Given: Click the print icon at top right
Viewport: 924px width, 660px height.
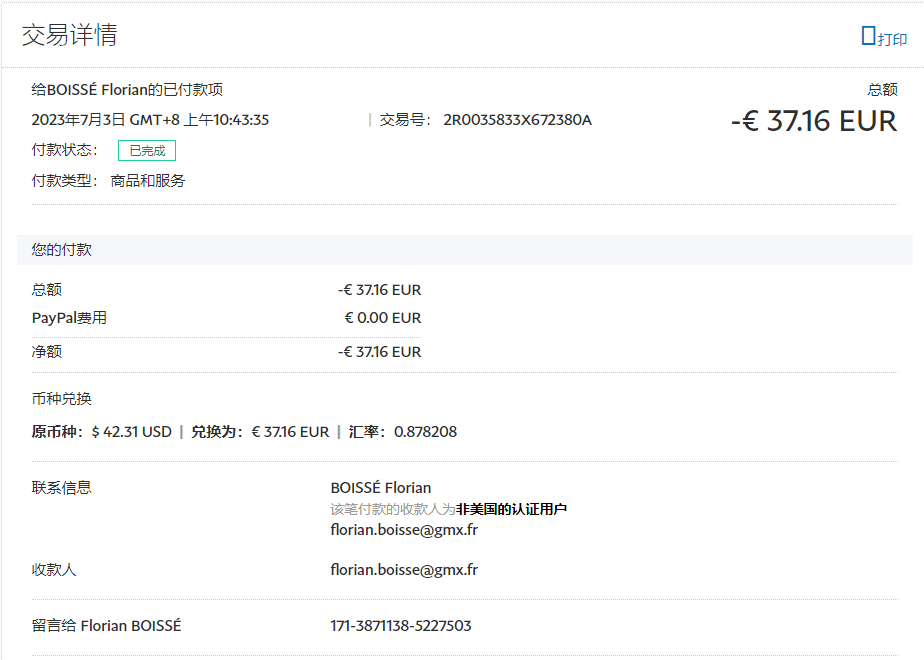Looking at the screenshot, I should coord(868,36).
